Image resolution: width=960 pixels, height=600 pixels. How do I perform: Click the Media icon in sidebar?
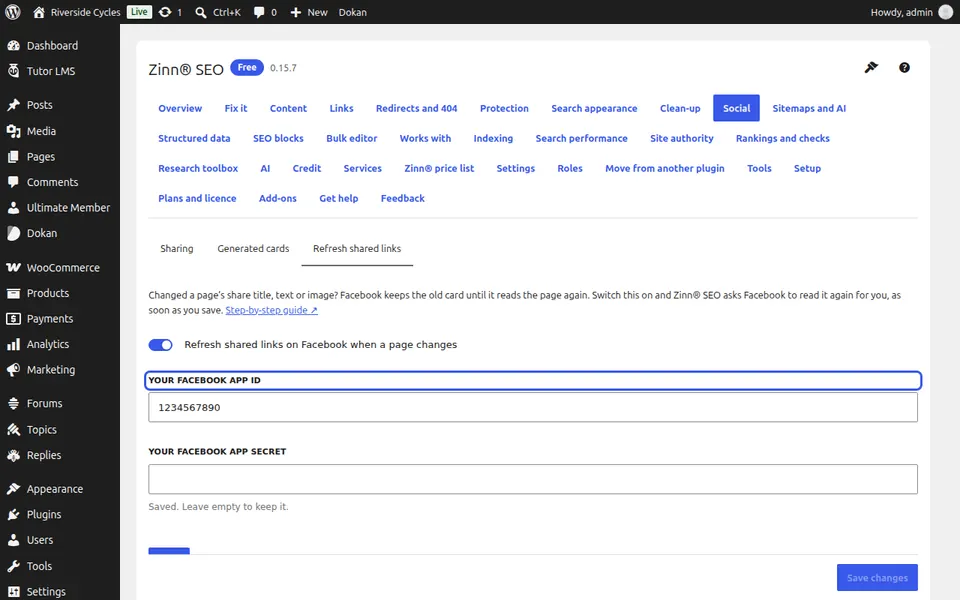click(x=13, y=131)
